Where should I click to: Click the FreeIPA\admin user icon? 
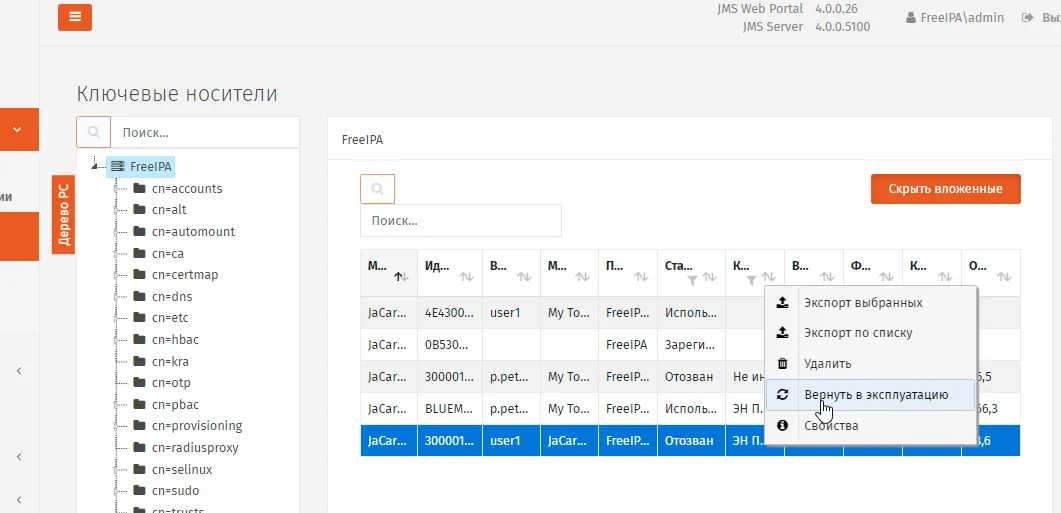click(911, 18)
